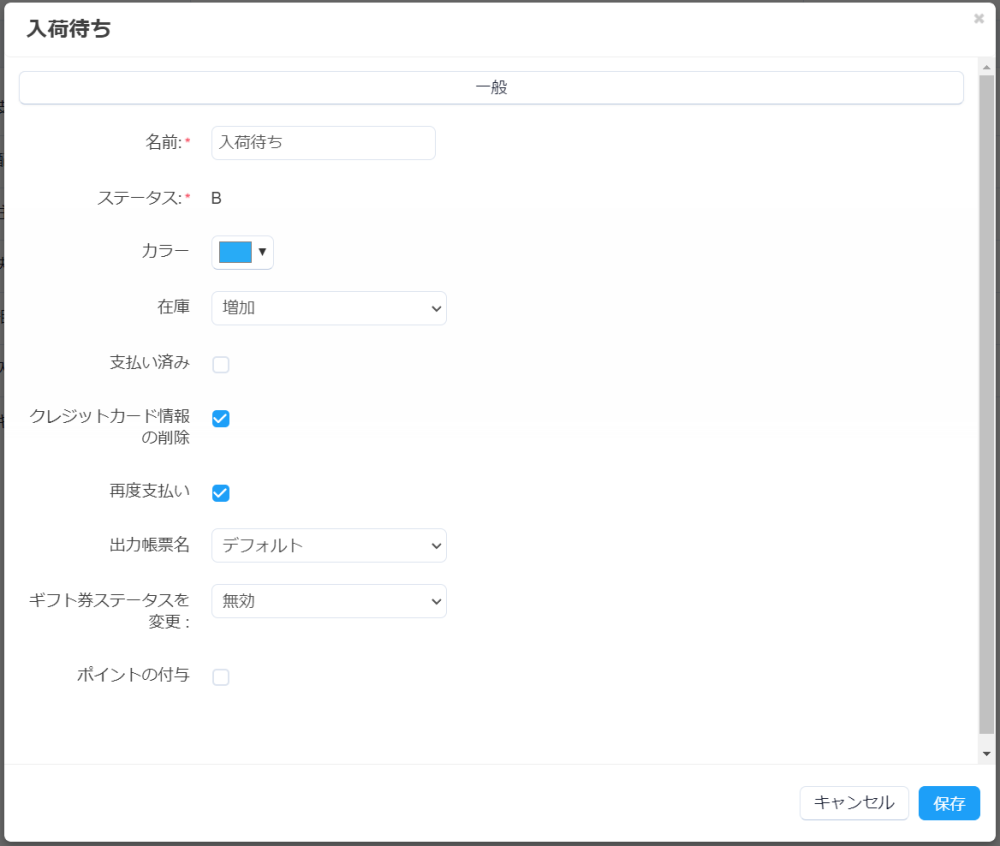This screenshot has width=1000, height=846.
Task: Open the 出力帳票名 dropdown showing デフォルト
Action: click(329, 545)
